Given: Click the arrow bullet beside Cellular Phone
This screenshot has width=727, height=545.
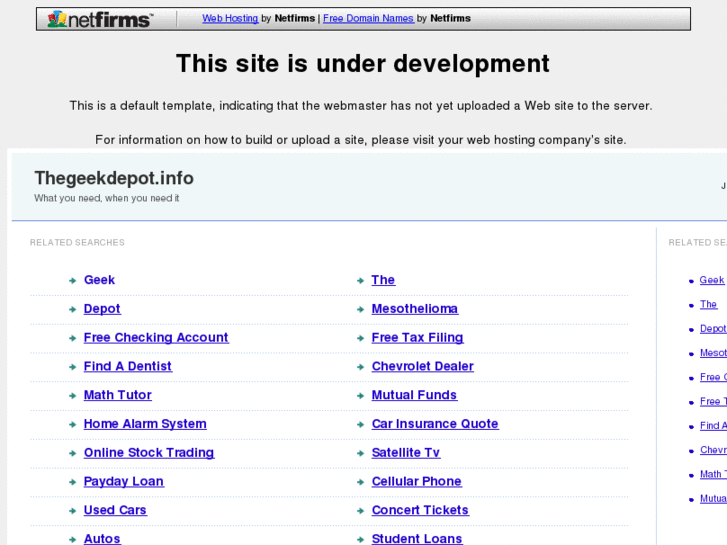Looking at the screenshot, I should 360,482.
